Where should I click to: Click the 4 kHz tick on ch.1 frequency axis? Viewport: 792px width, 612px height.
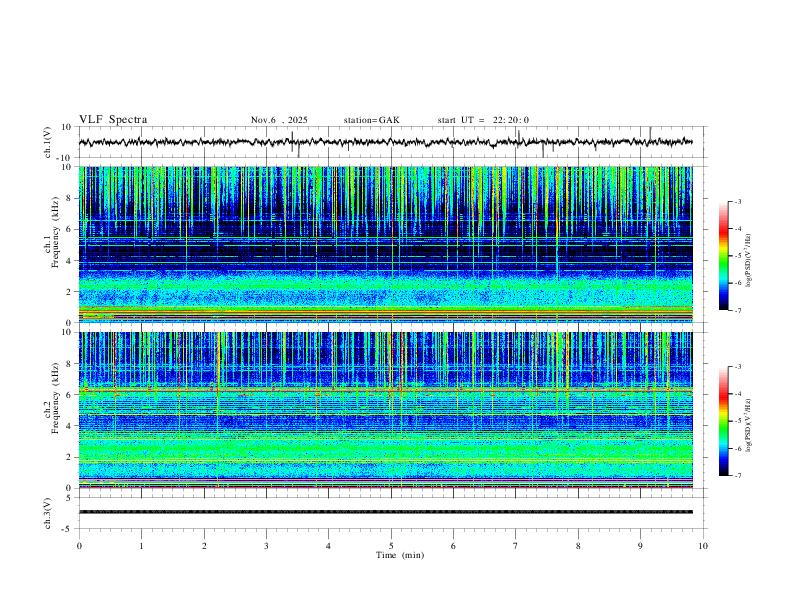tap(69, 261)
